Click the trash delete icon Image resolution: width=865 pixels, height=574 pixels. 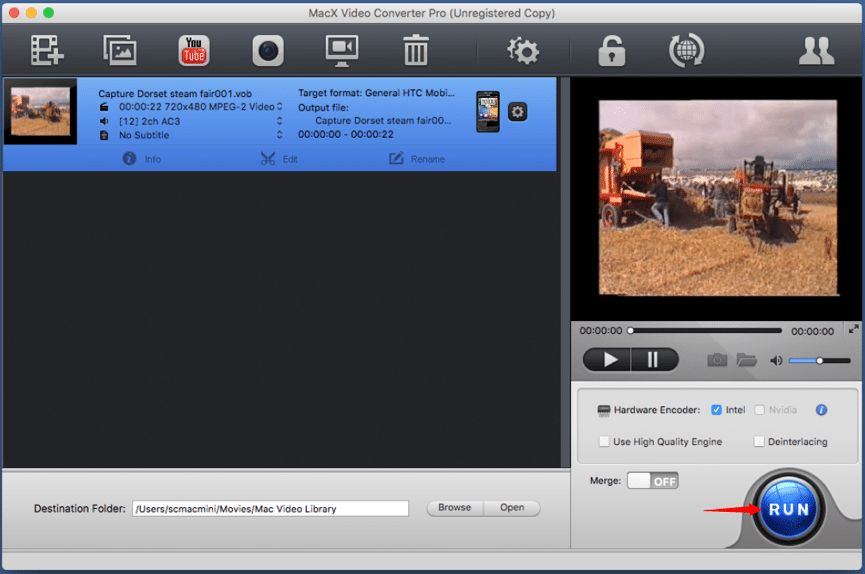[x=416, y=50]
